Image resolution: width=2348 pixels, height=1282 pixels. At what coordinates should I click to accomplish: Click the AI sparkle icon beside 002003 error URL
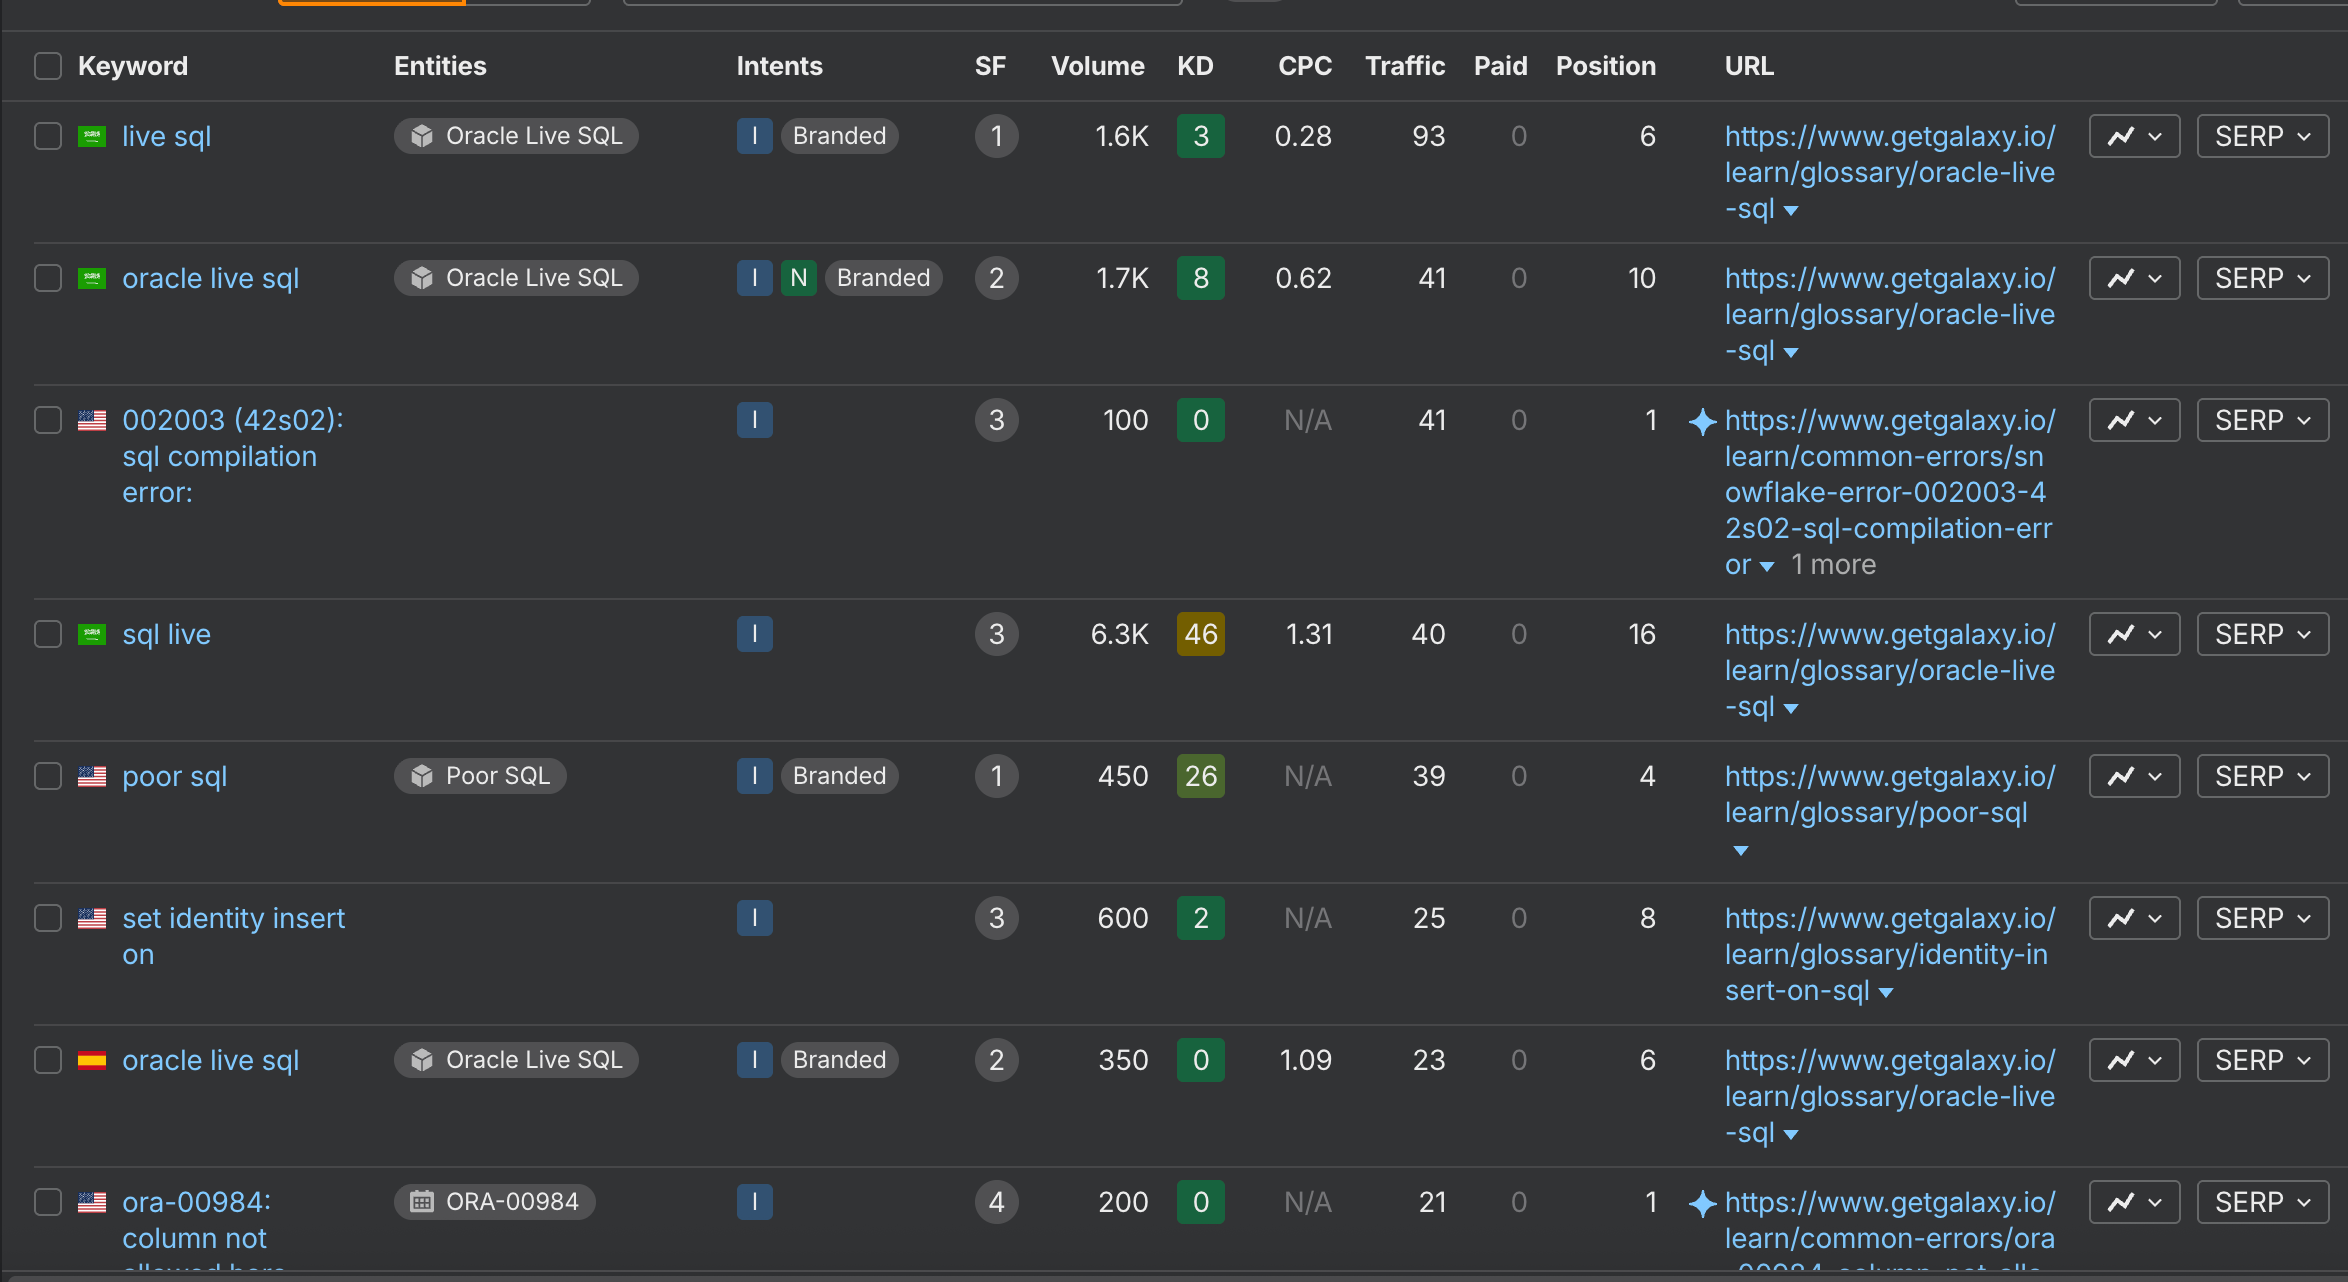tap(1702, 421)
